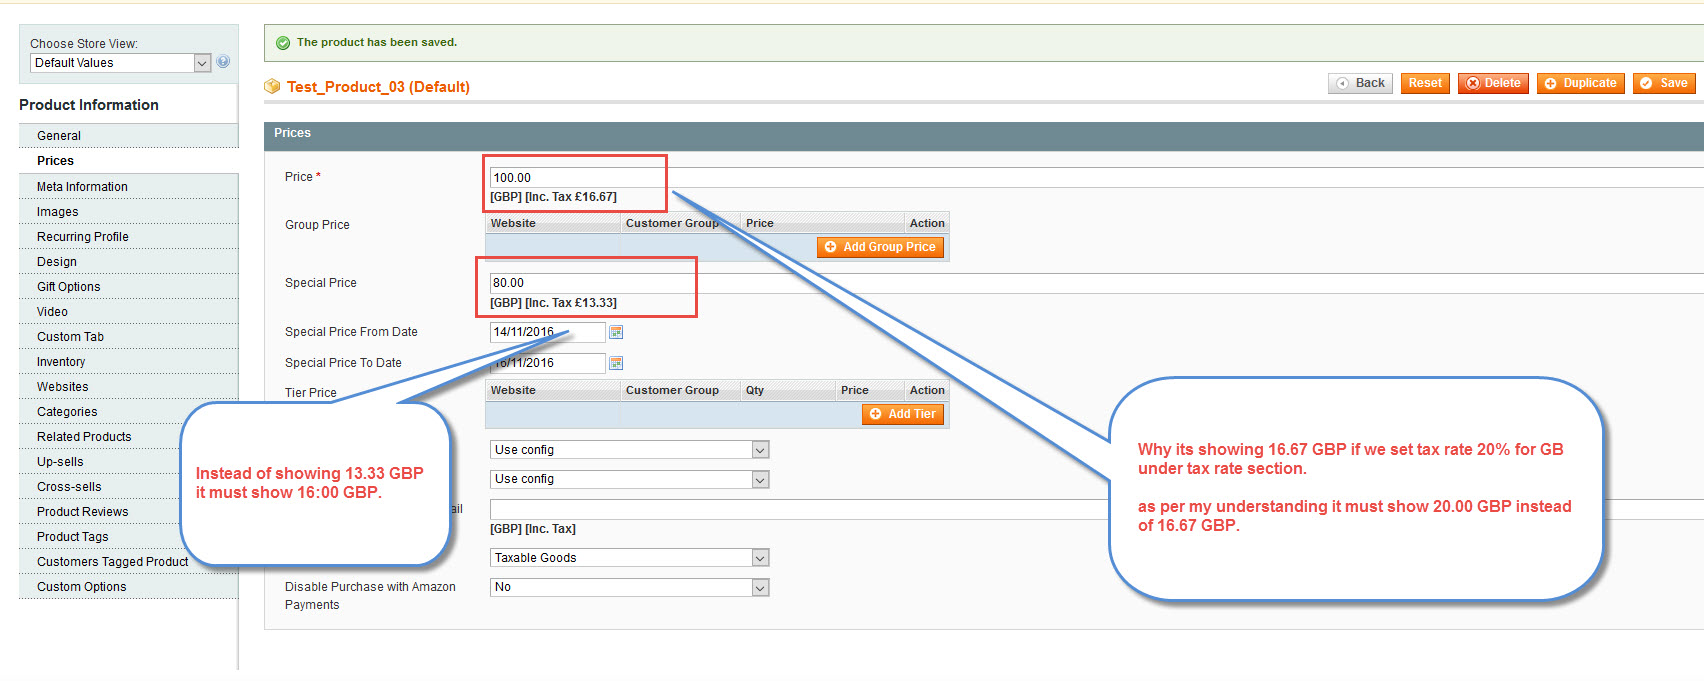Open the Custom Options tab
This screenshot has width=1704, height=681.
click(81, 587)
